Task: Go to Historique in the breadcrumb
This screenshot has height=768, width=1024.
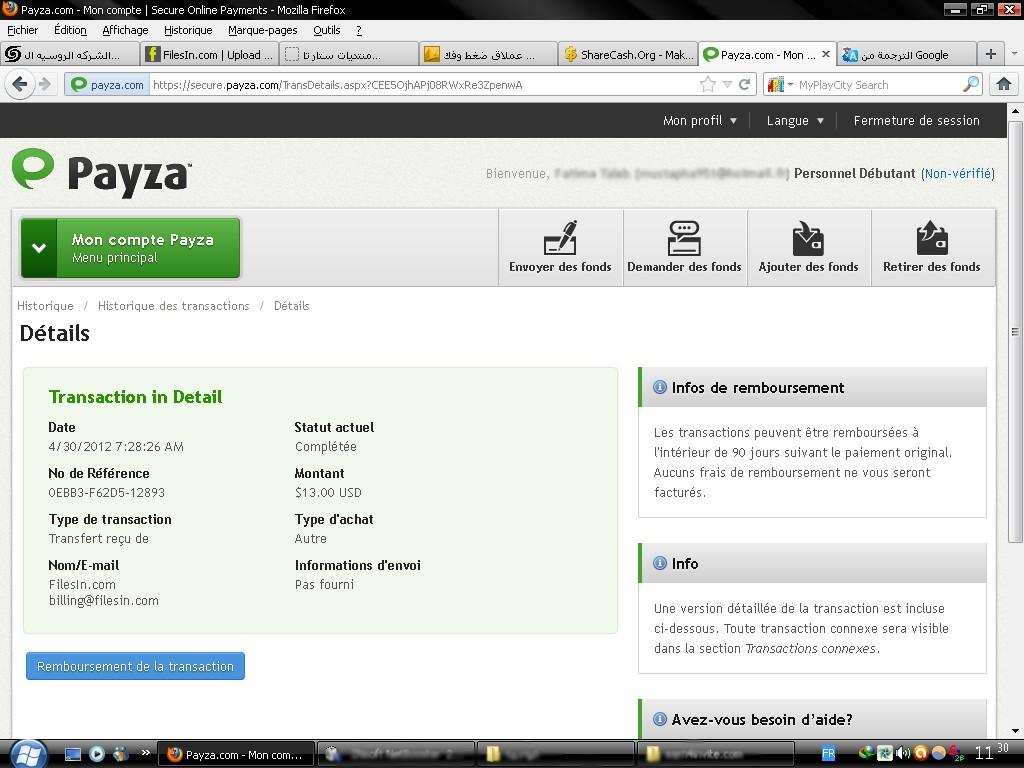Action: (45, 306)
